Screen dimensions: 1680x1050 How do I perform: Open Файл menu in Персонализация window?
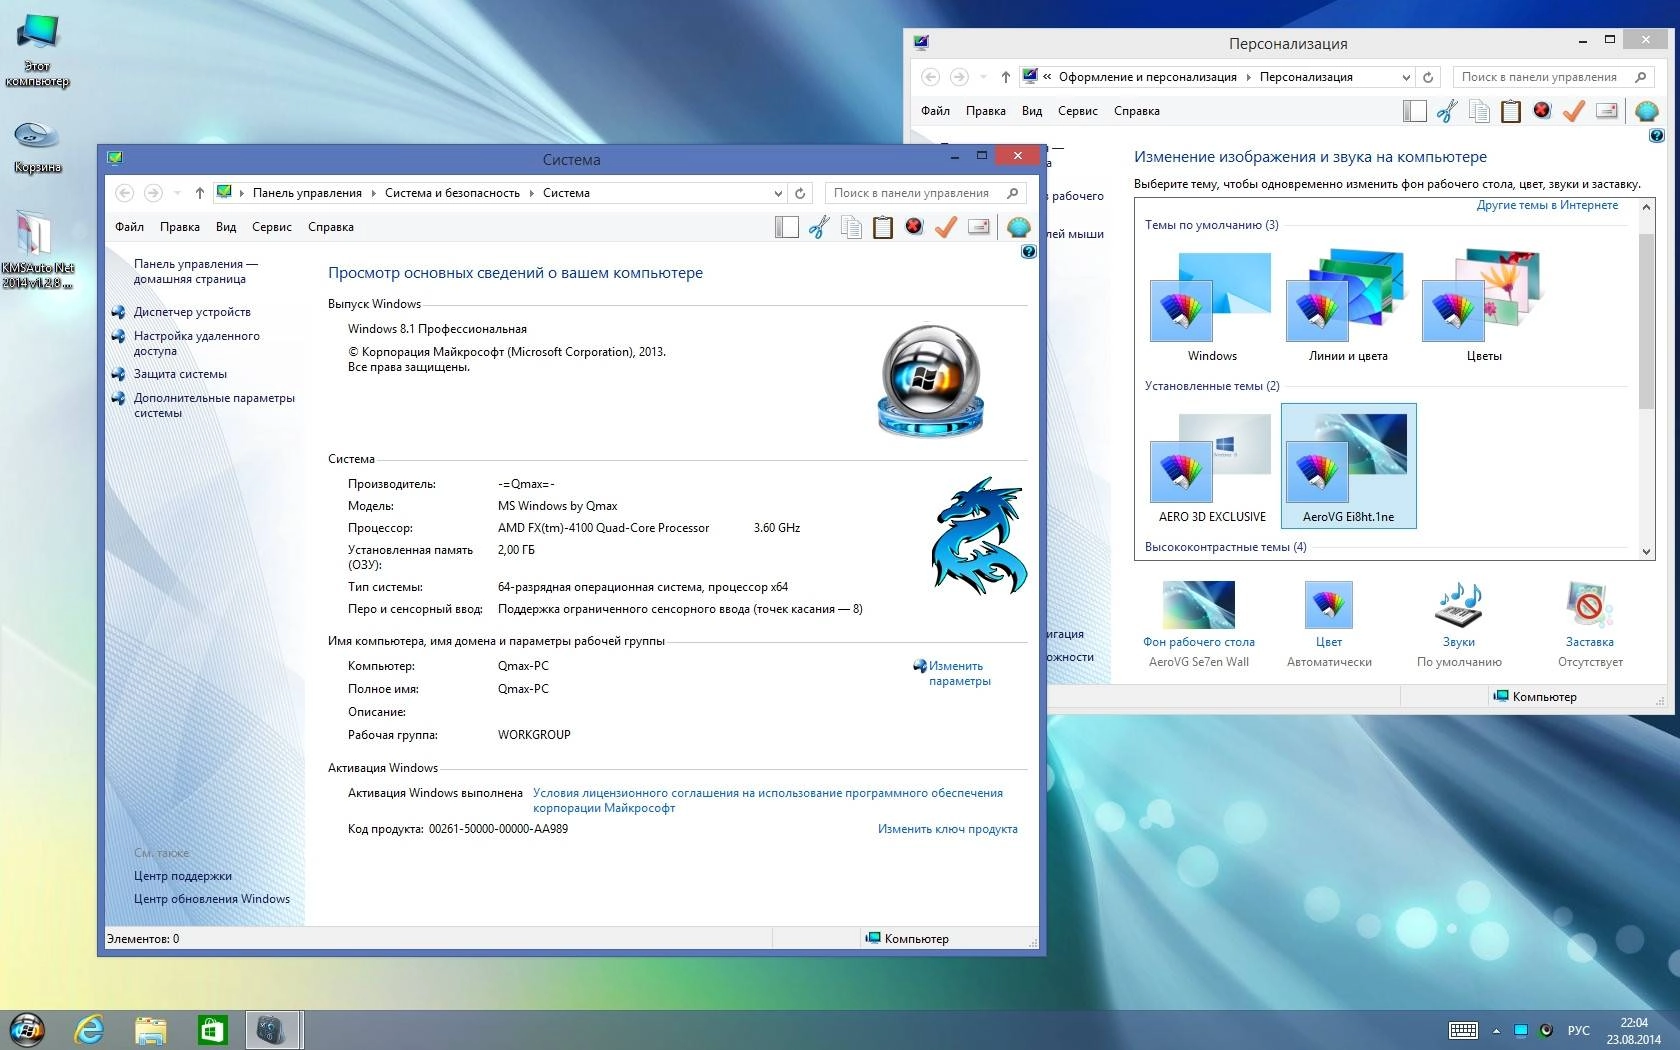tap(935, 111)
